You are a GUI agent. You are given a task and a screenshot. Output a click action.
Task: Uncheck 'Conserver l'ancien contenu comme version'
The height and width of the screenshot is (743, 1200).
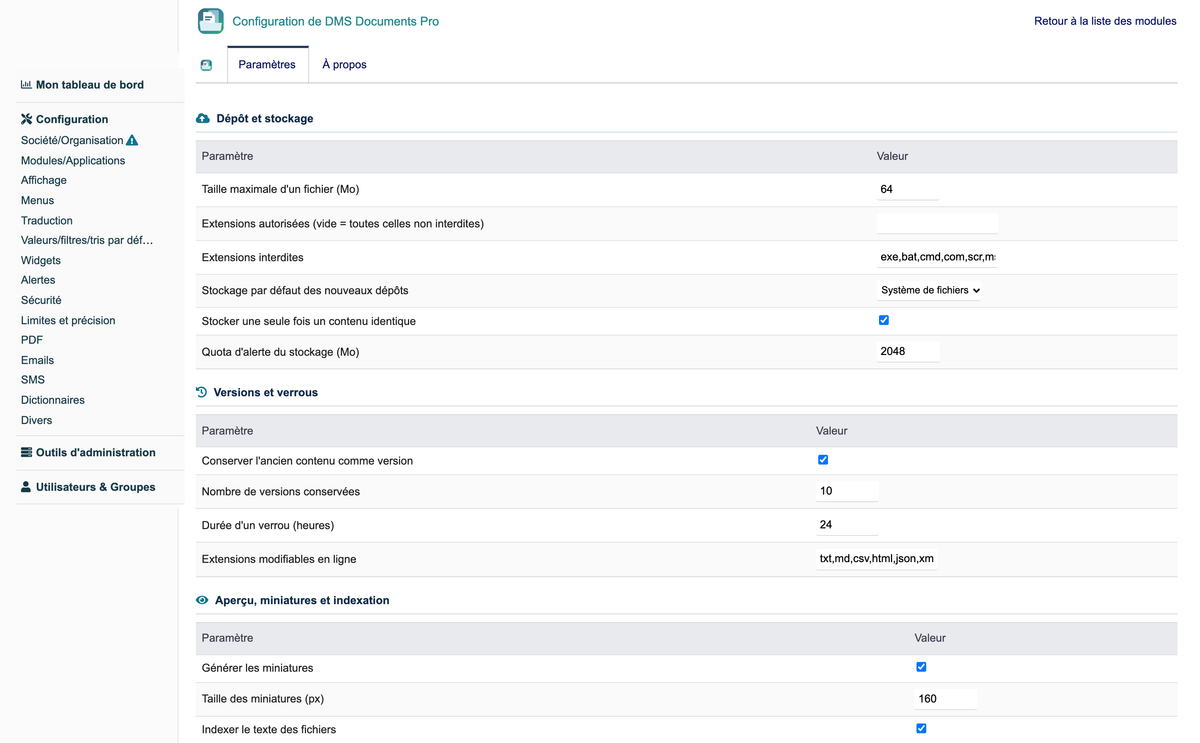(x=823, y=460)
